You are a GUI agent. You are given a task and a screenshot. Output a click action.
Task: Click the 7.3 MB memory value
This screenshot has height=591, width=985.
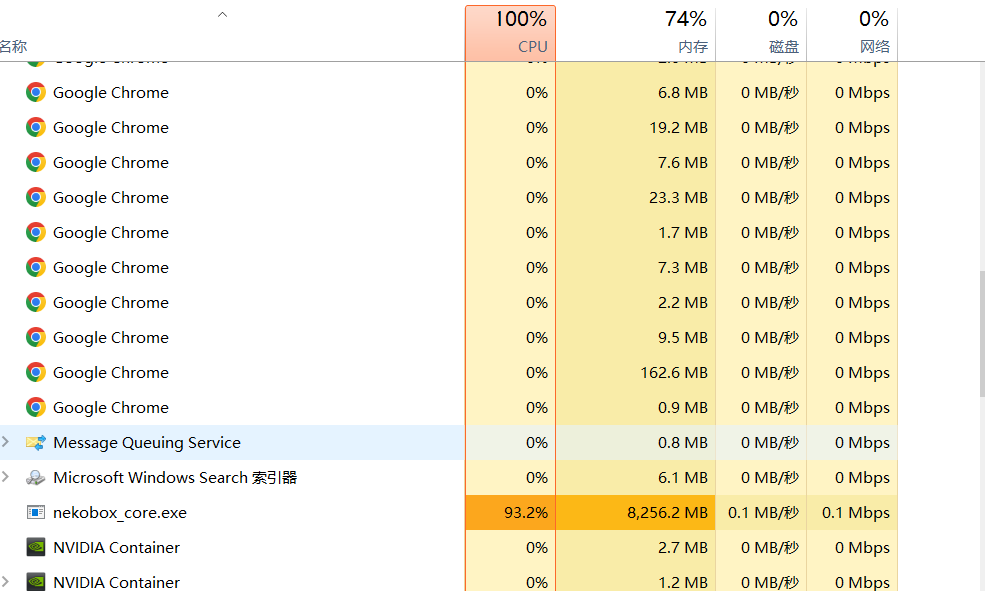[x=683, y=268]
